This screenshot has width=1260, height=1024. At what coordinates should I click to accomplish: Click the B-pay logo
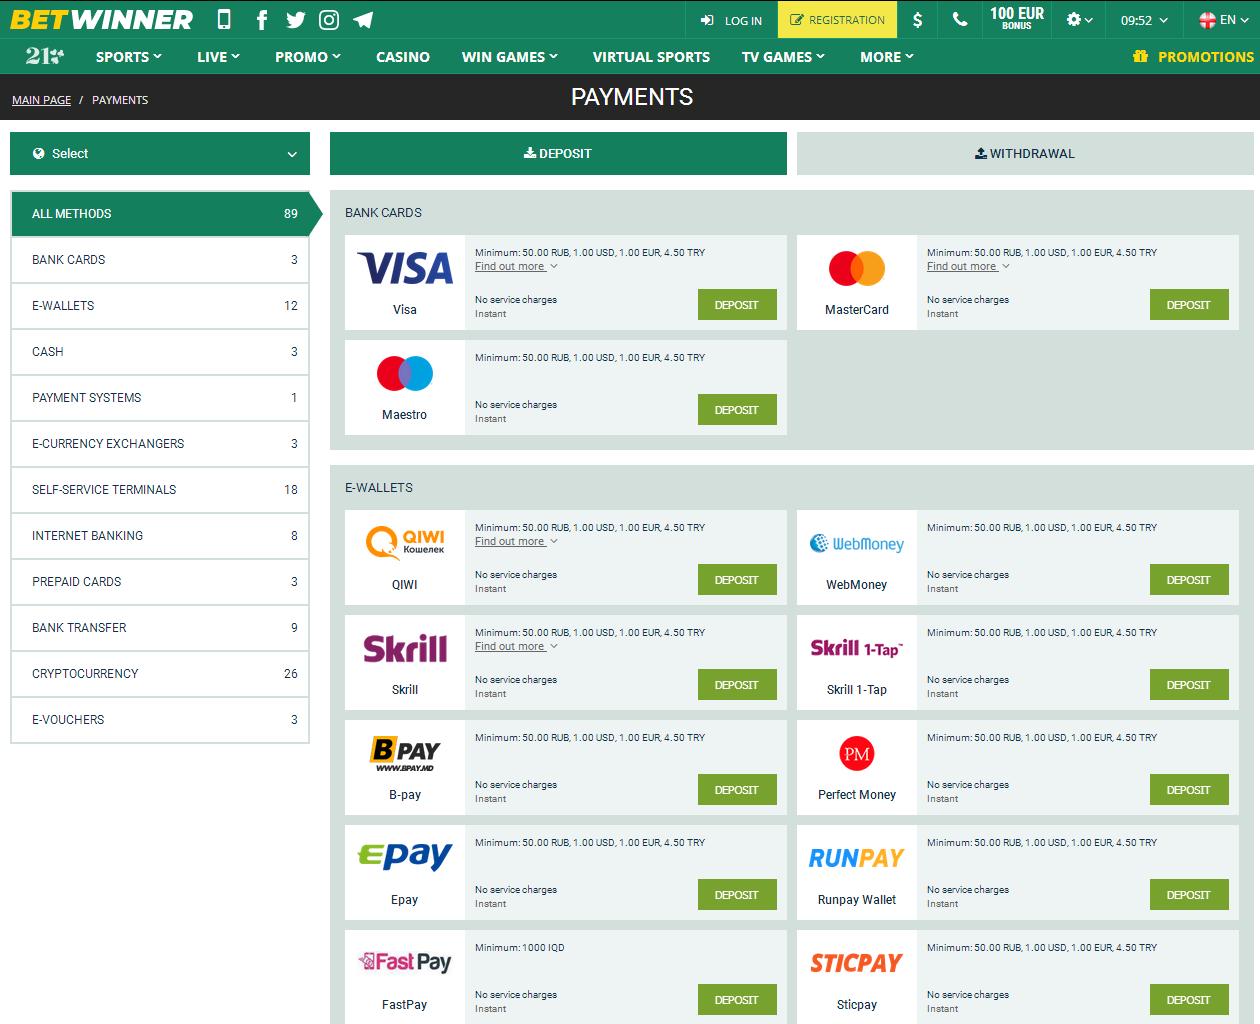(x=405, y=753)
